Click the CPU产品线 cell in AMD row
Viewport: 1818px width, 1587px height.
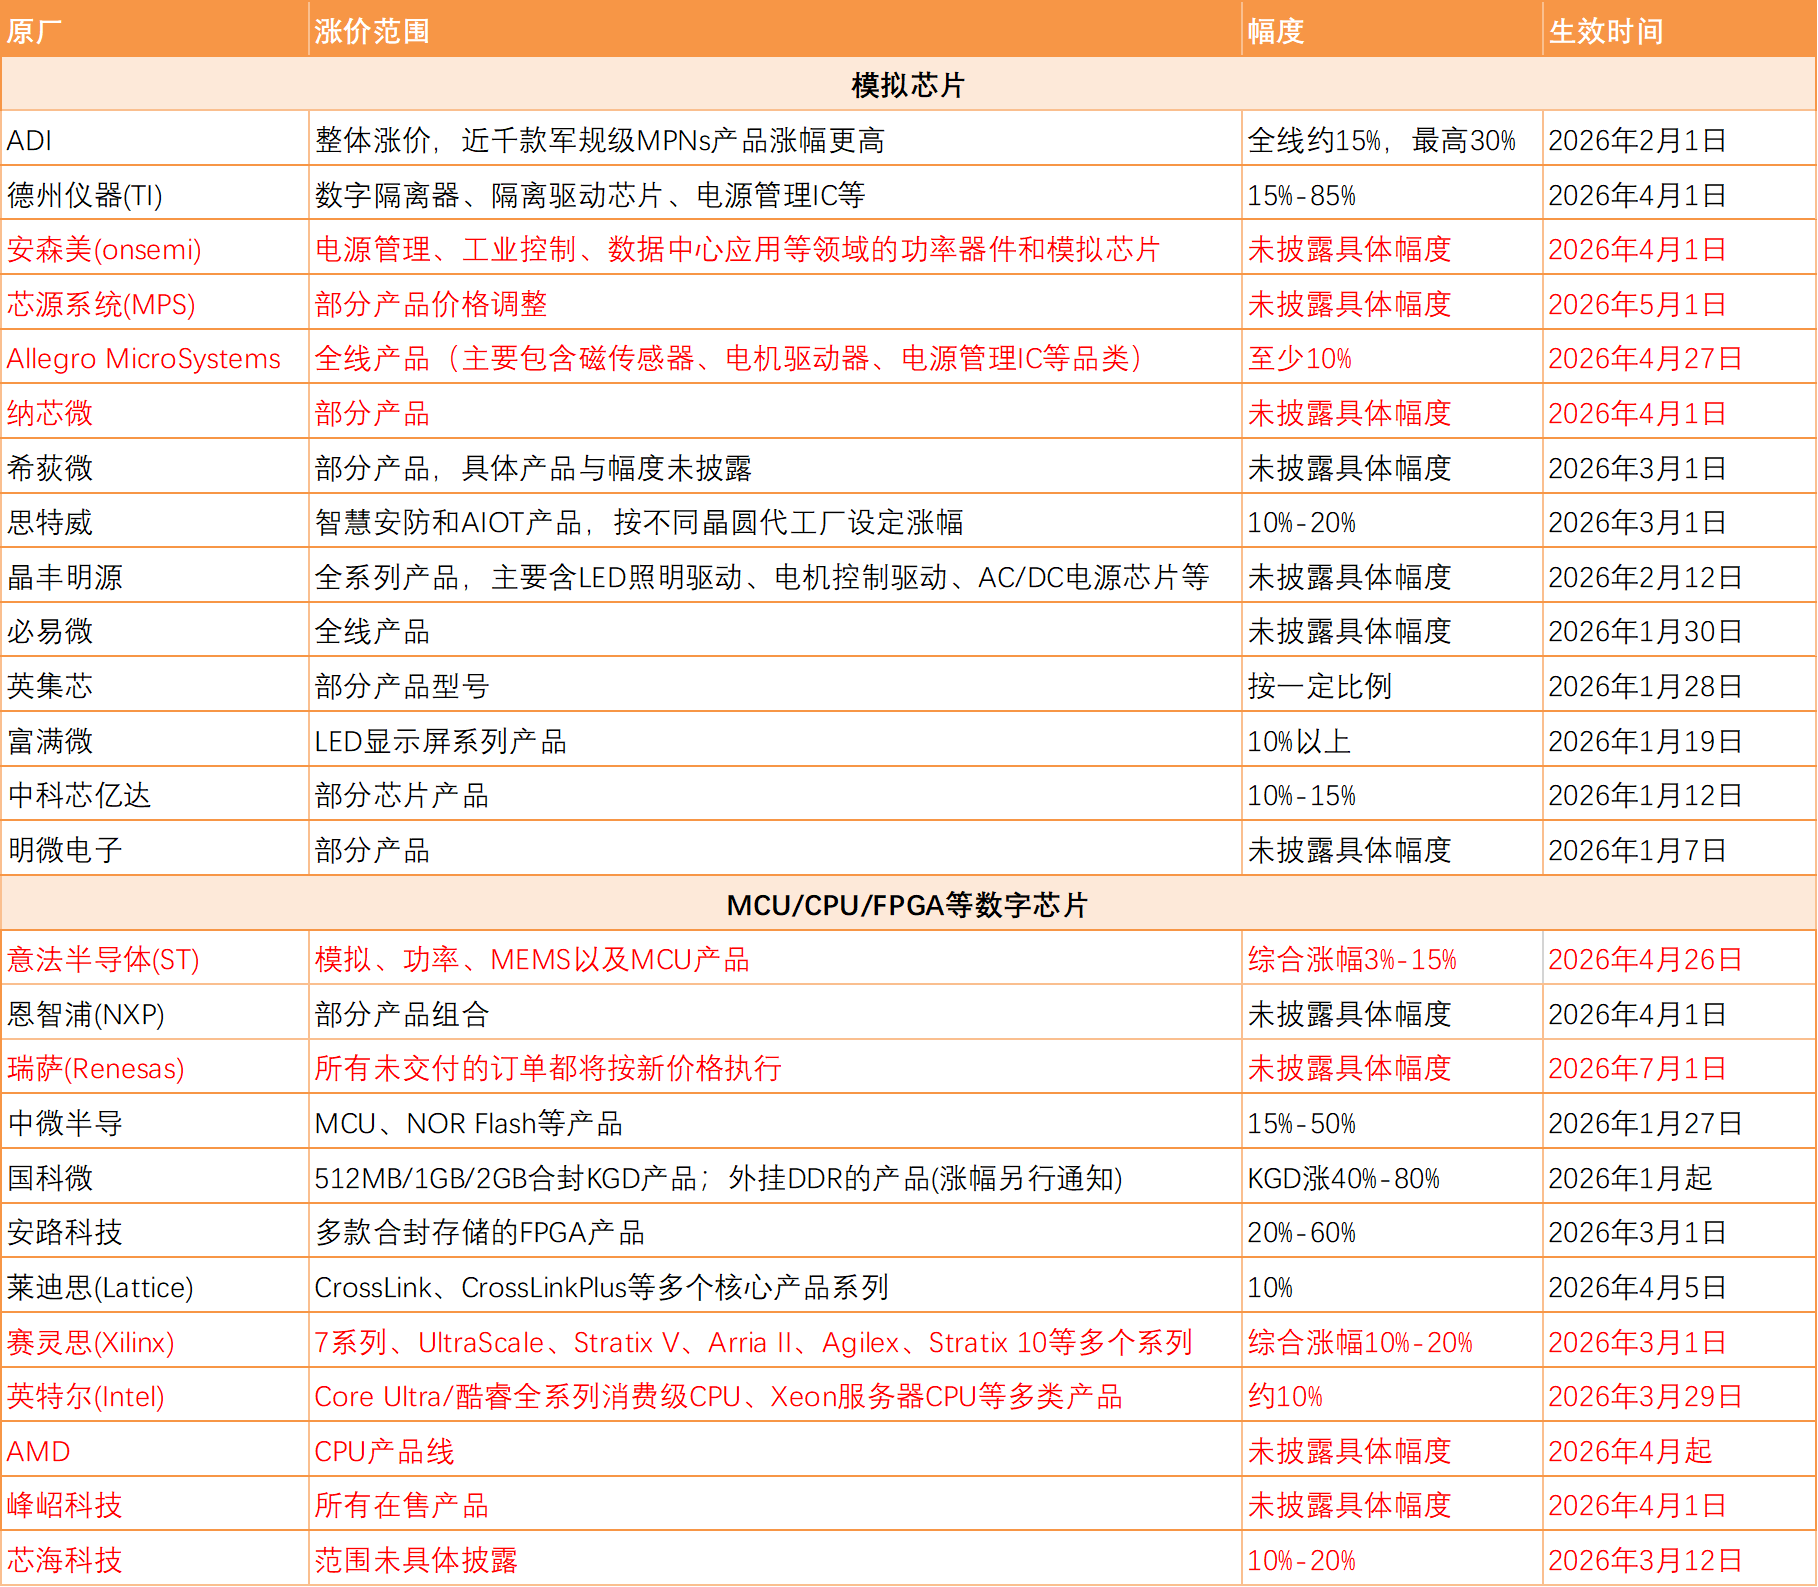(x=384, y=1451)
